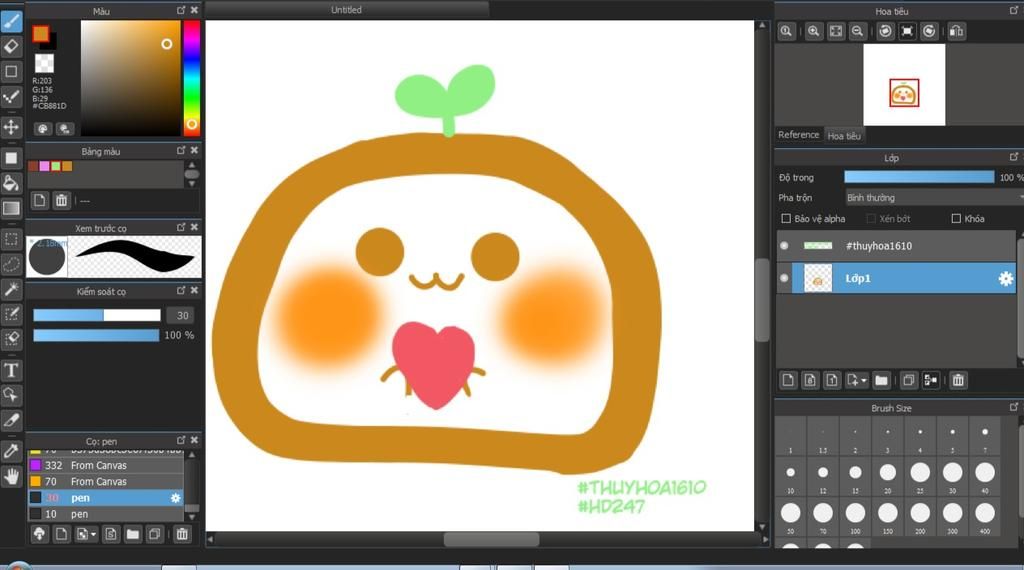The image size is (1024, 570).
Task: Select the Magic Wand tool
Action: (x=11, y=289)
